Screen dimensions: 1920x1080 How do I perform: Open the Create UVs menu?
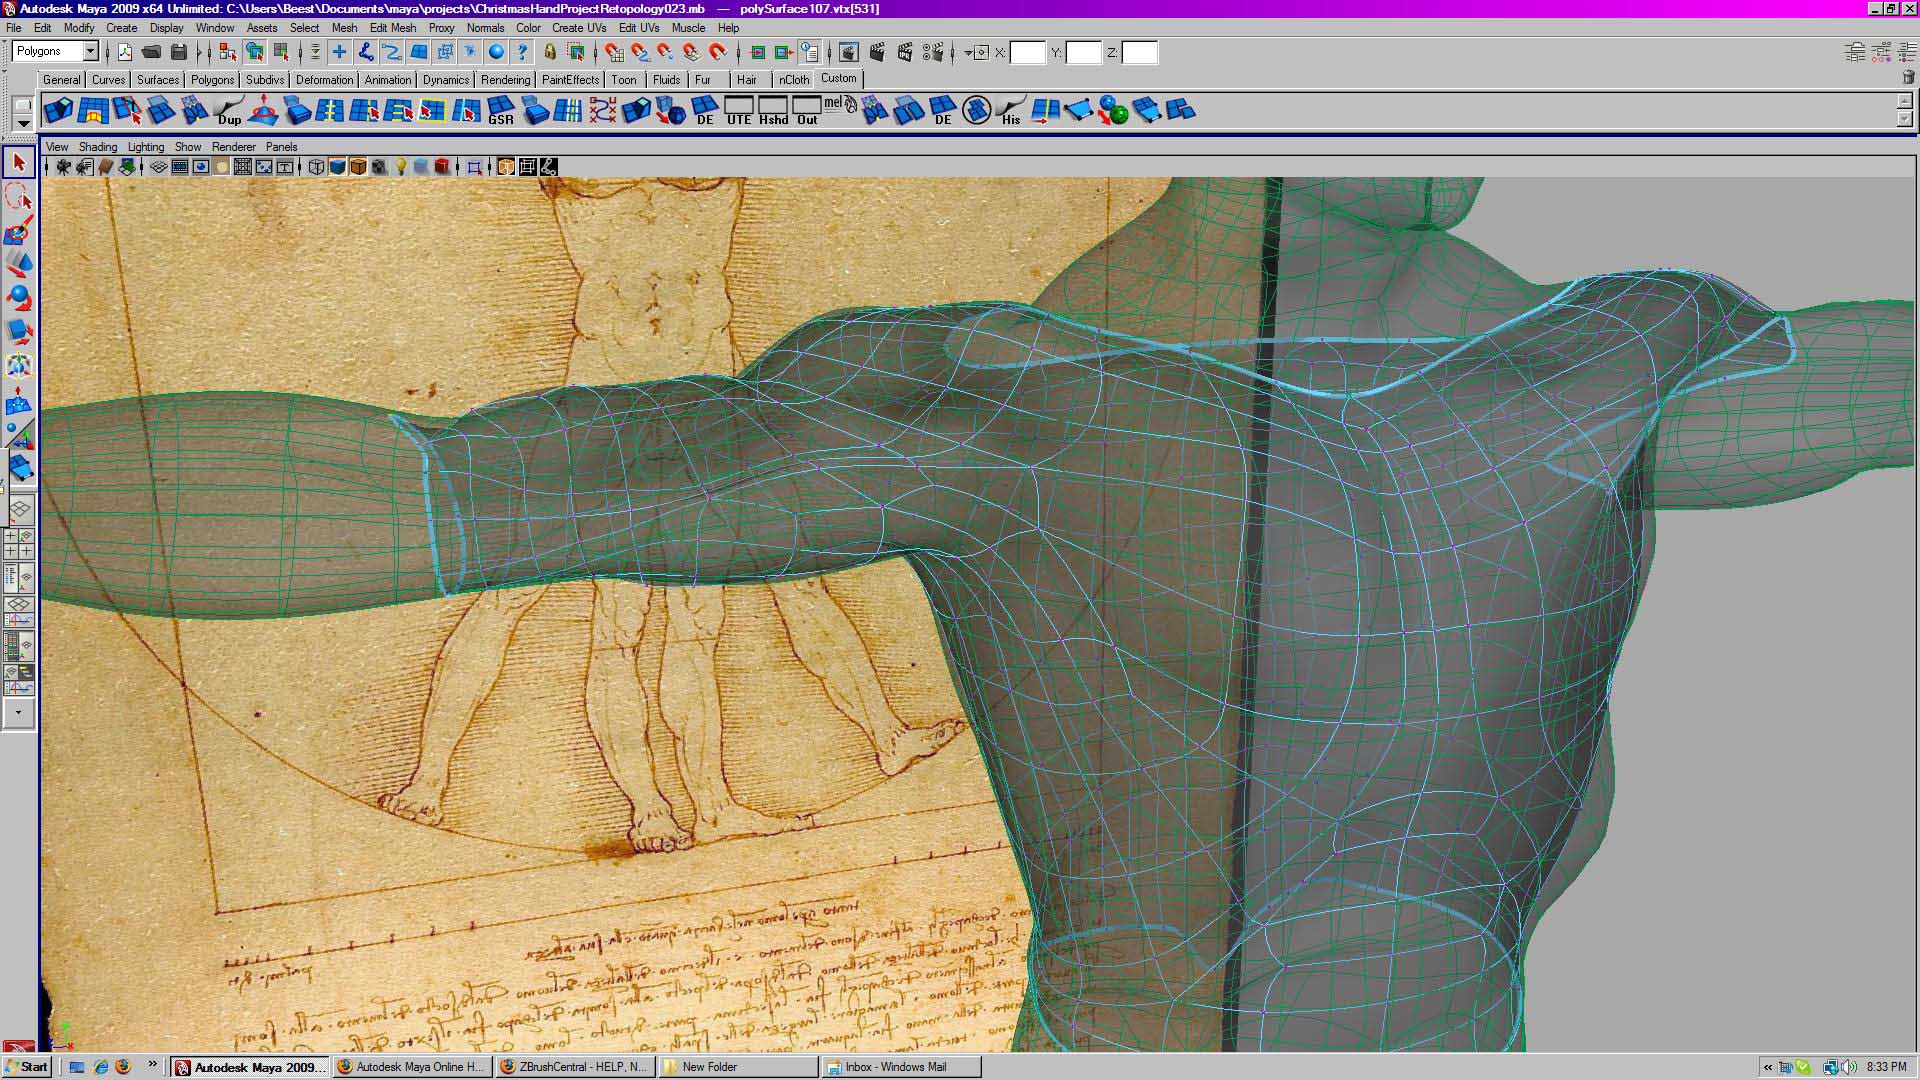(578, 28)
